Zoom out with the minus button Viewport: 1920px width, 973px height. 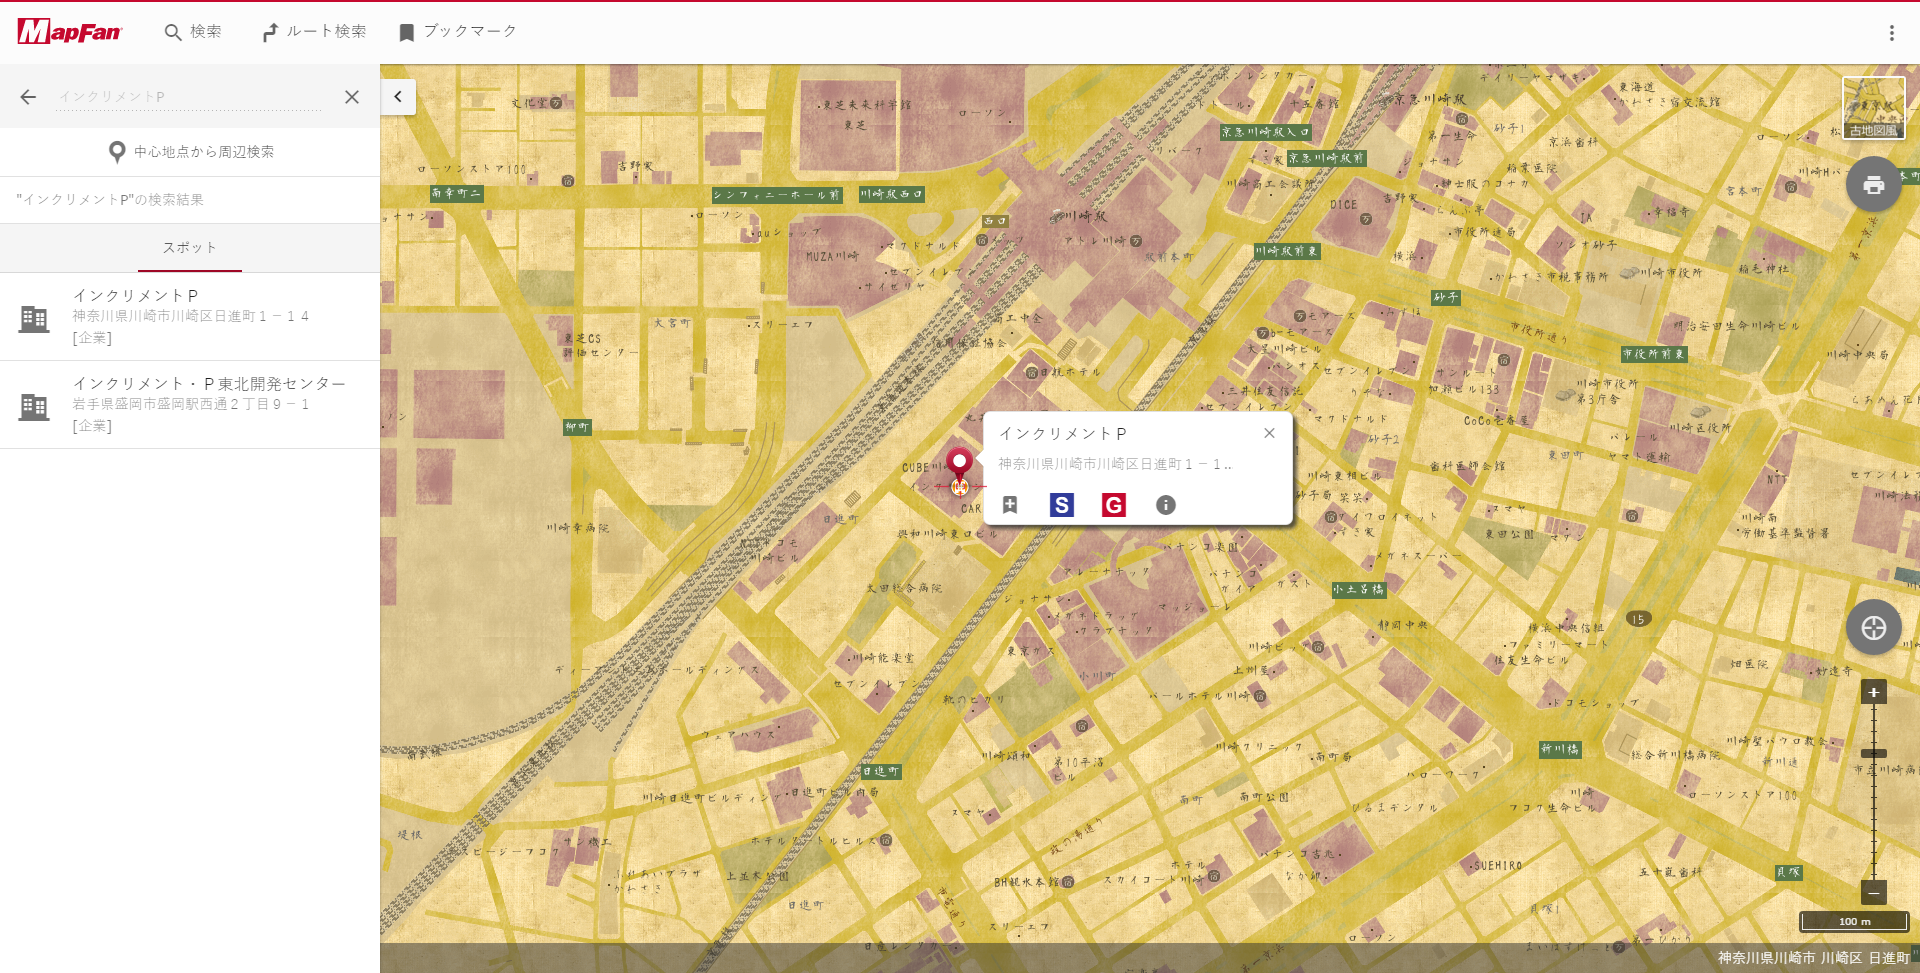coord(1874,892)
